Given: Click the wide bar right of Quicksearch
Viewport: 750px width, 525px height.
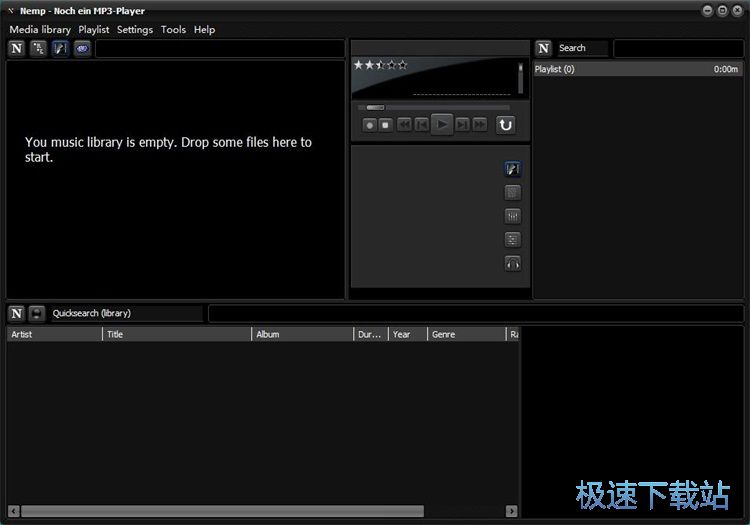Looking at the screenshot, I should coord(476,313).
